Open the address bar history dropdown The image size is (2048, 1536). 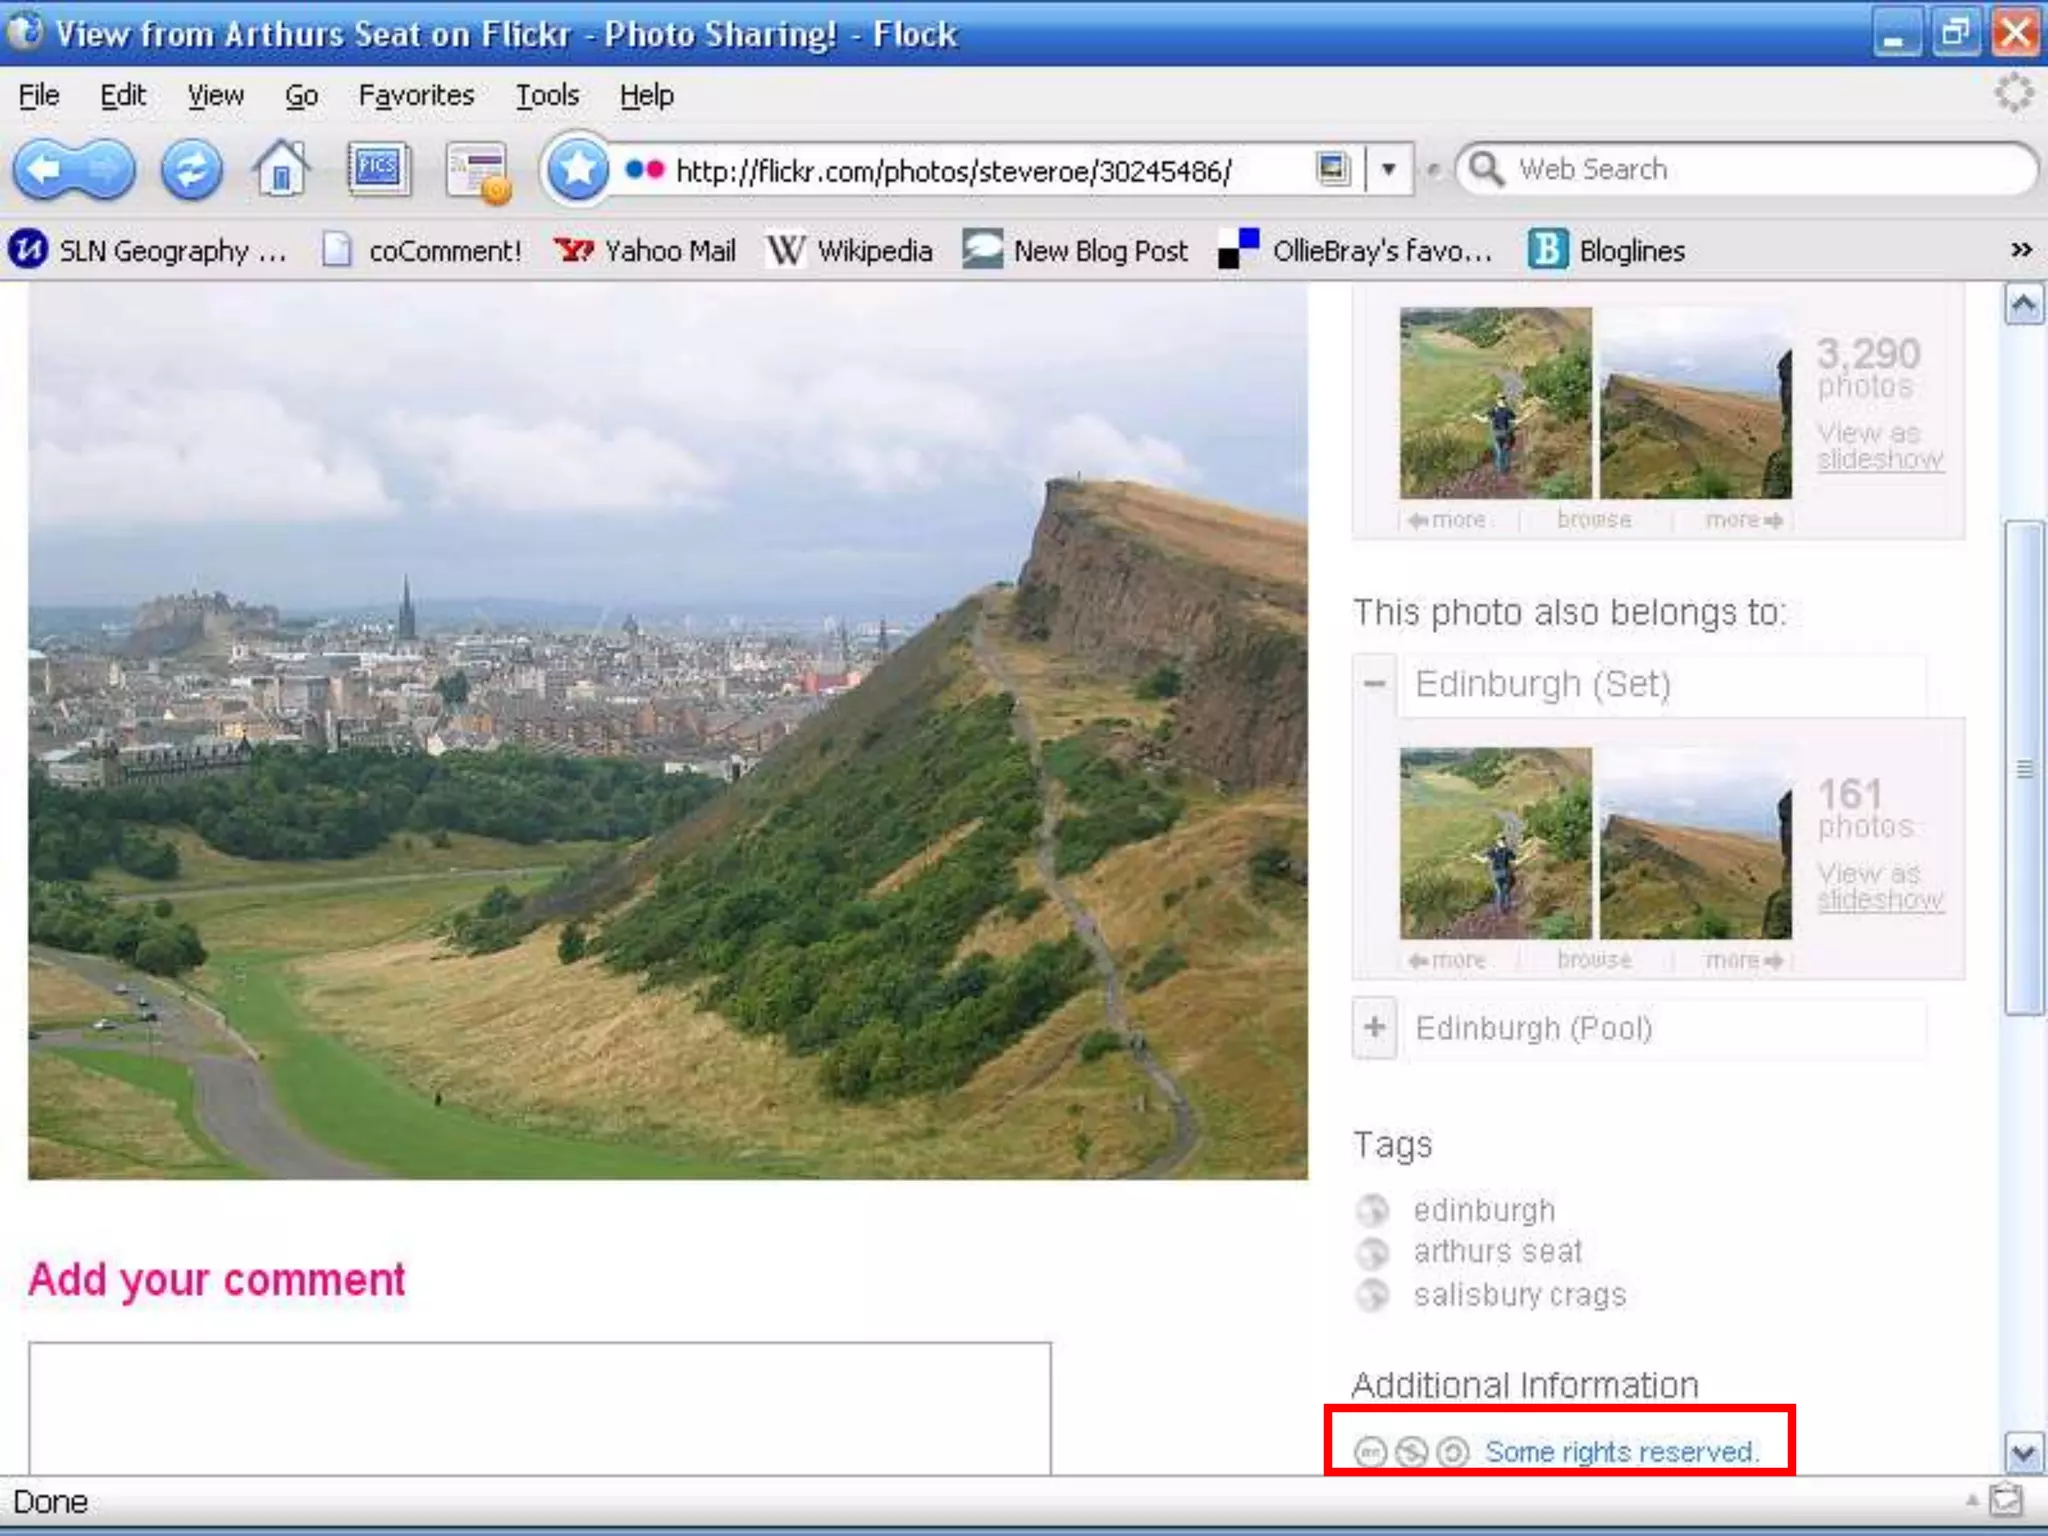(1388, 169)
